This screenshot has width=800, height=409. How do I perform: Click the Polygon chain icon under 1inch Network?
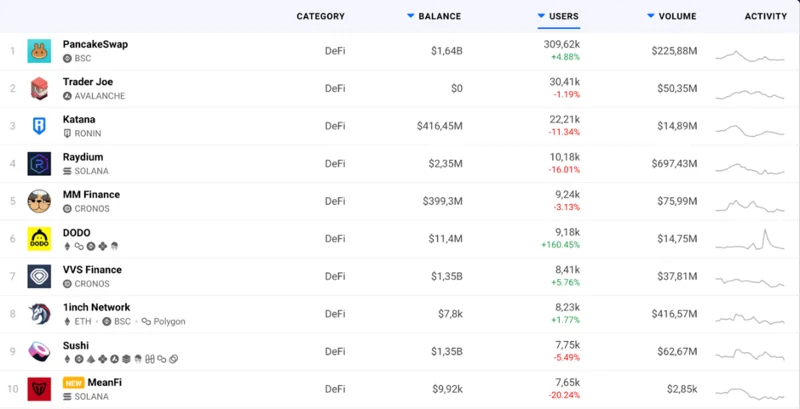146,322
